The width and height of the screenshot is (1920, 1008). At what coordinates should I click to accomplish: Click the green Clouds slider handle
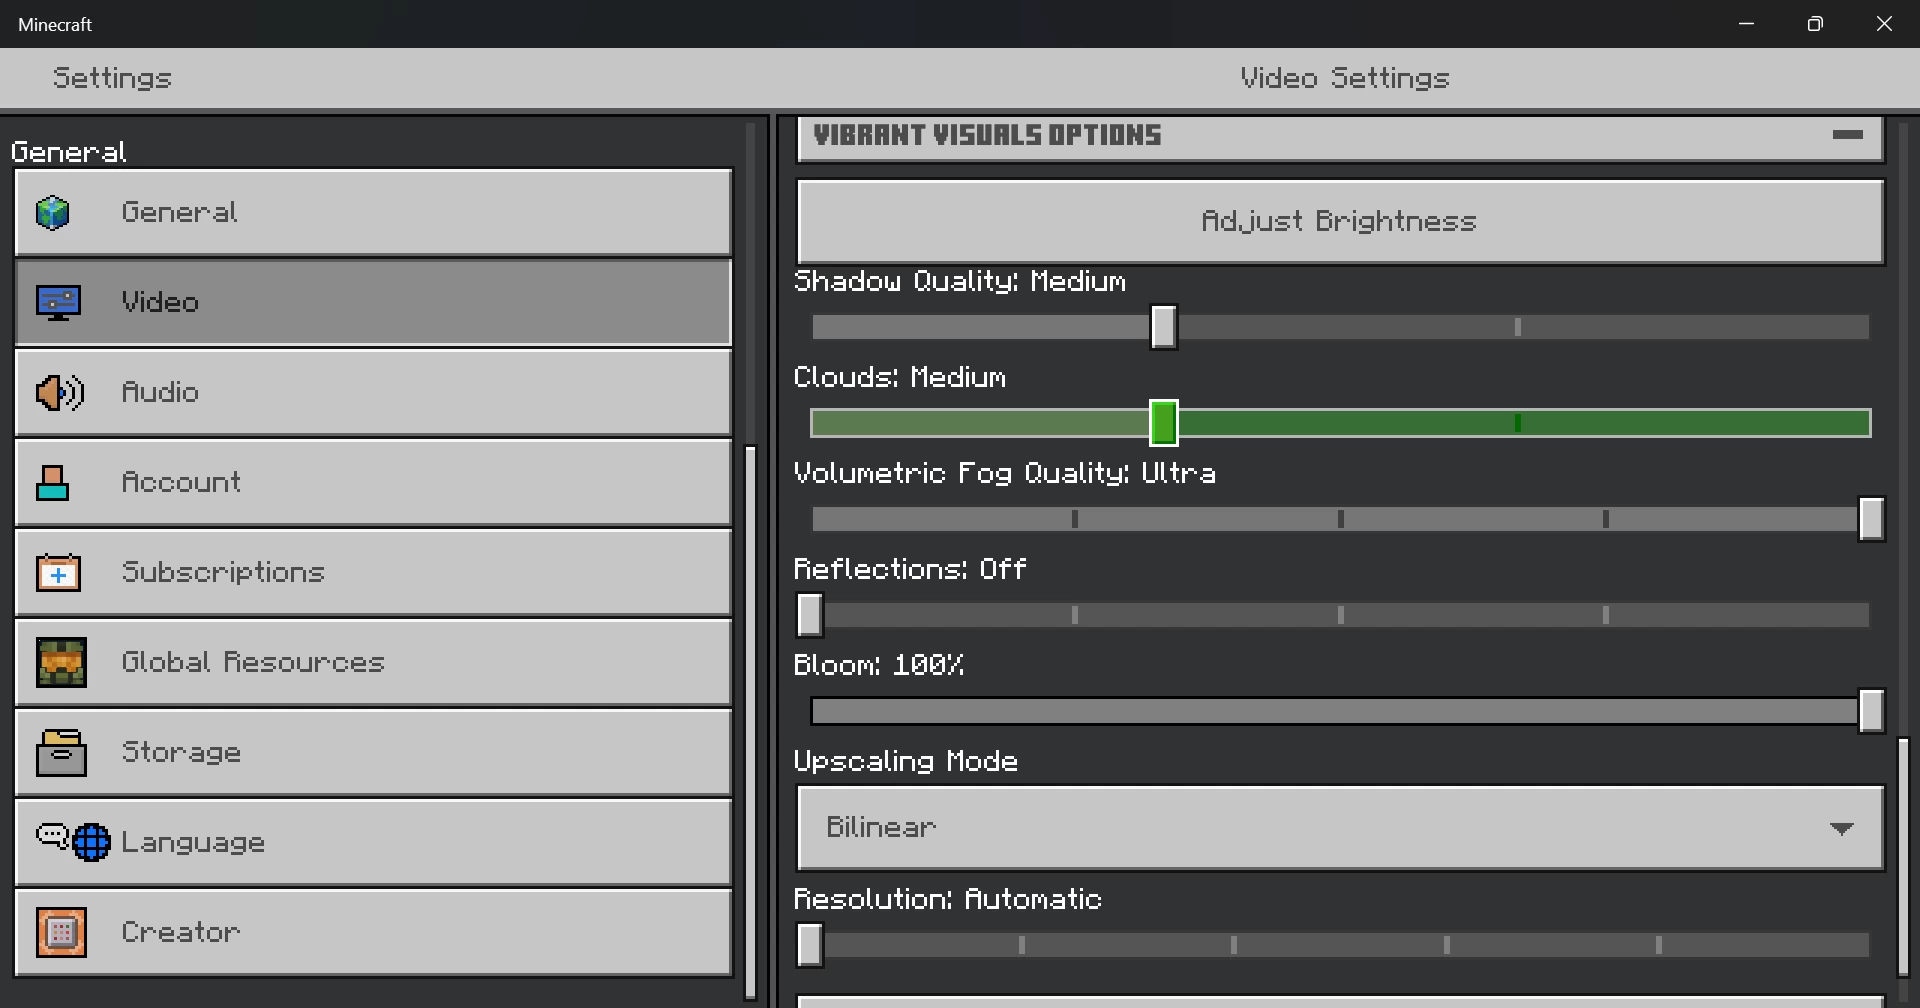1163,423
